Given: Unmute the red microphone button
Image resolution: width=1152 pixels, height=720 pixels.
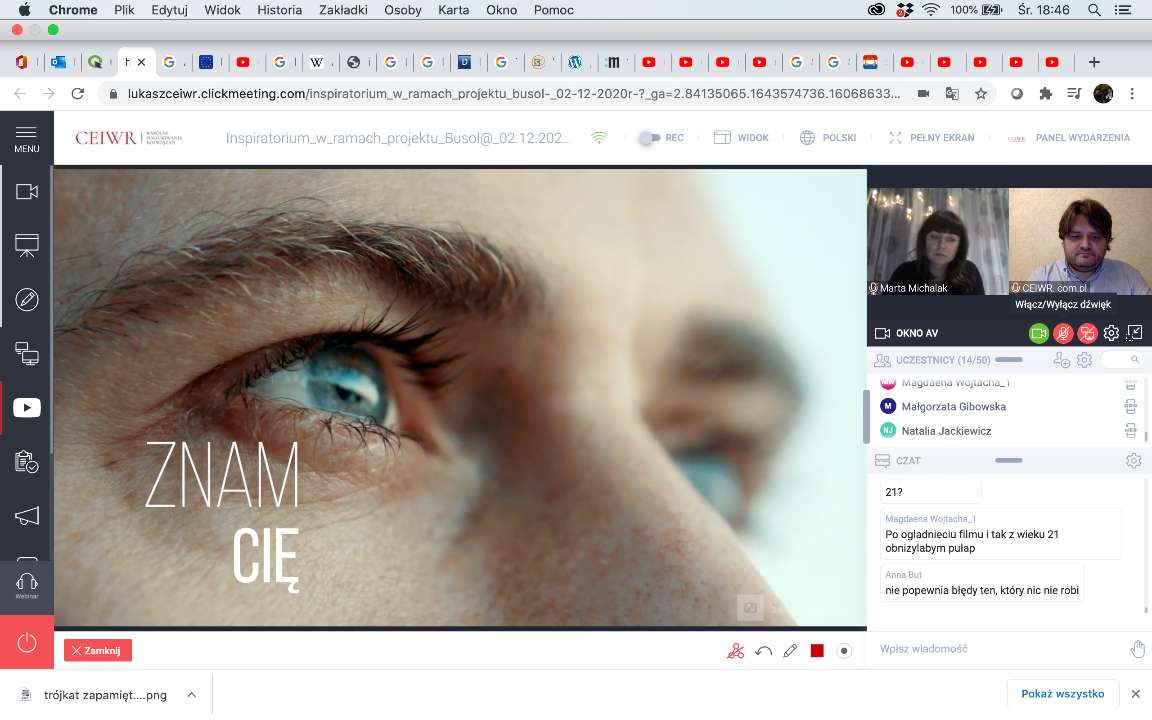Looking at the screenshot, I should point(1063,333).
